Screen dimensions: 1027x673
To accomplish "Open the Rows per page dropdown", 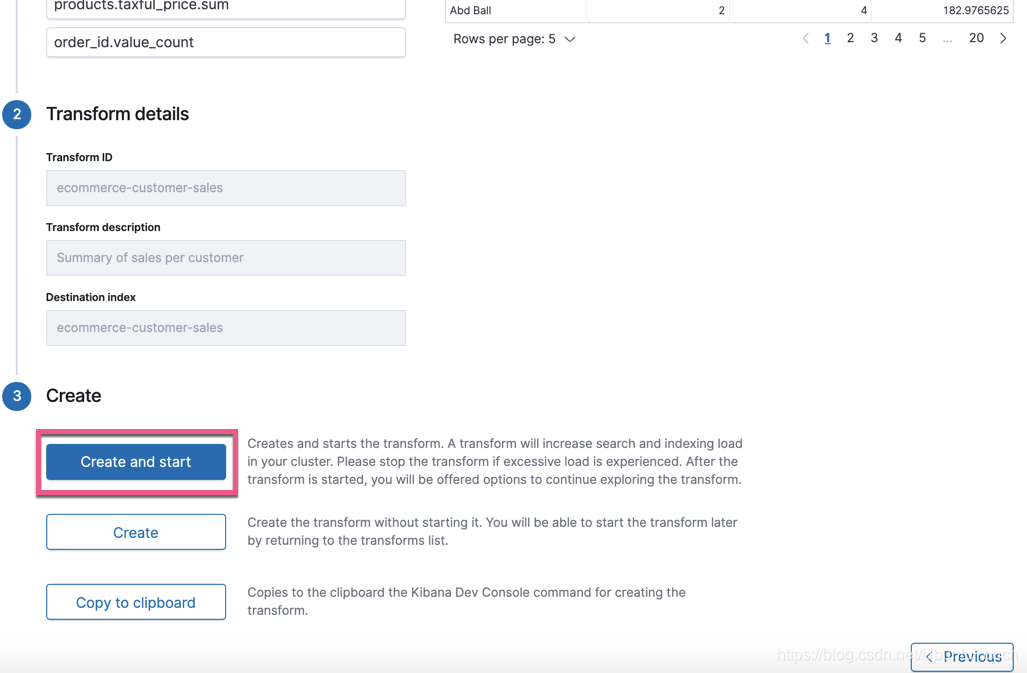I will pos(515,38).
